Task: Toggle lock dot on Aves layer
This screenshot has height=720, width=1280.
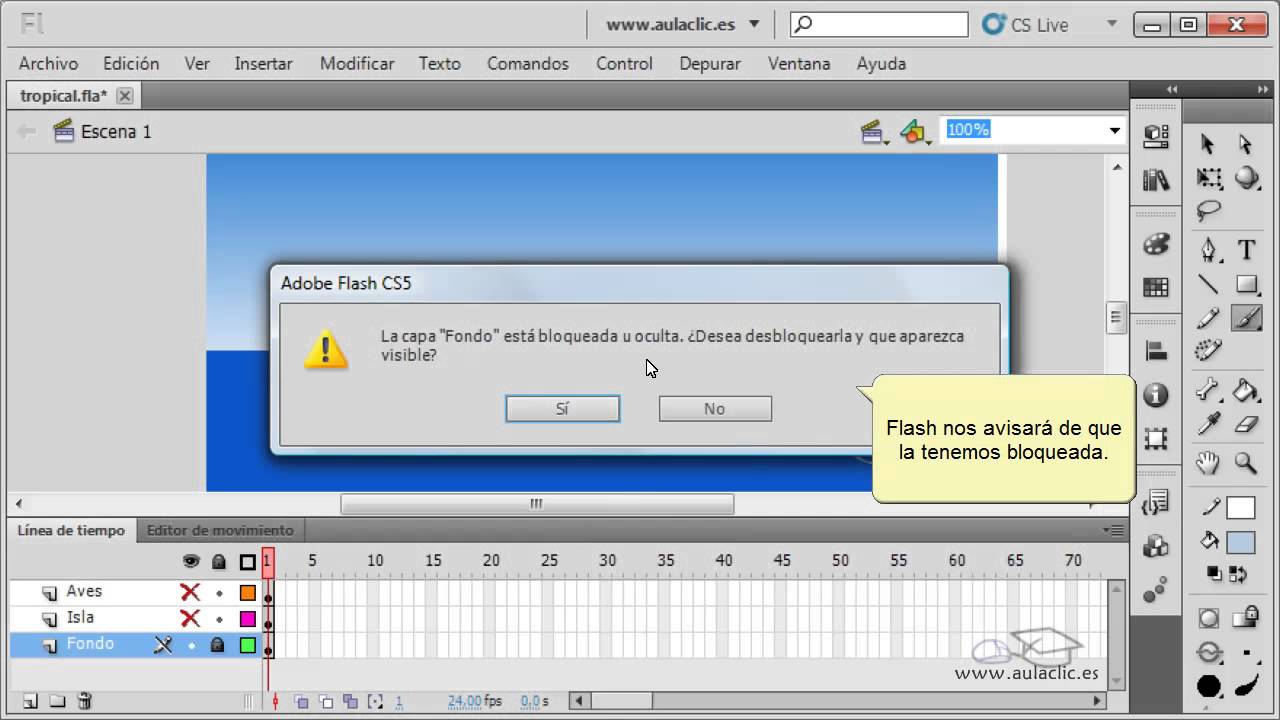Action: click(219, 593)
